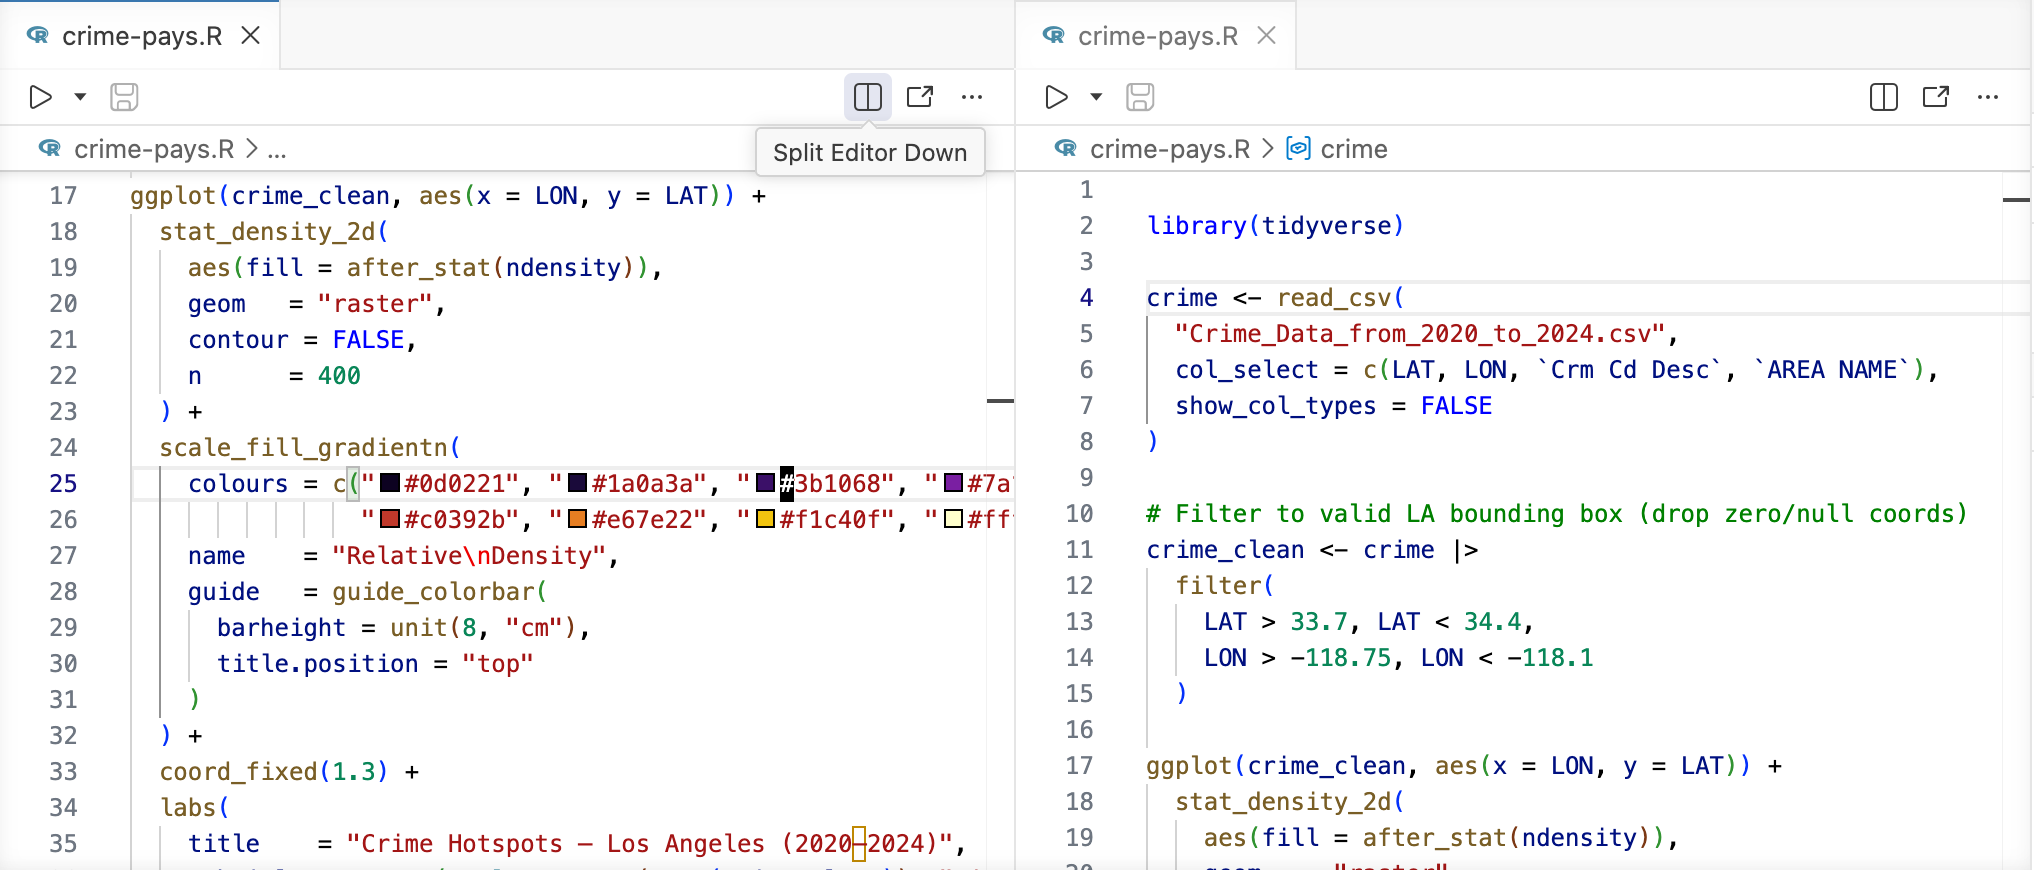Open color picker for #7a swatch

click(954, 484)
